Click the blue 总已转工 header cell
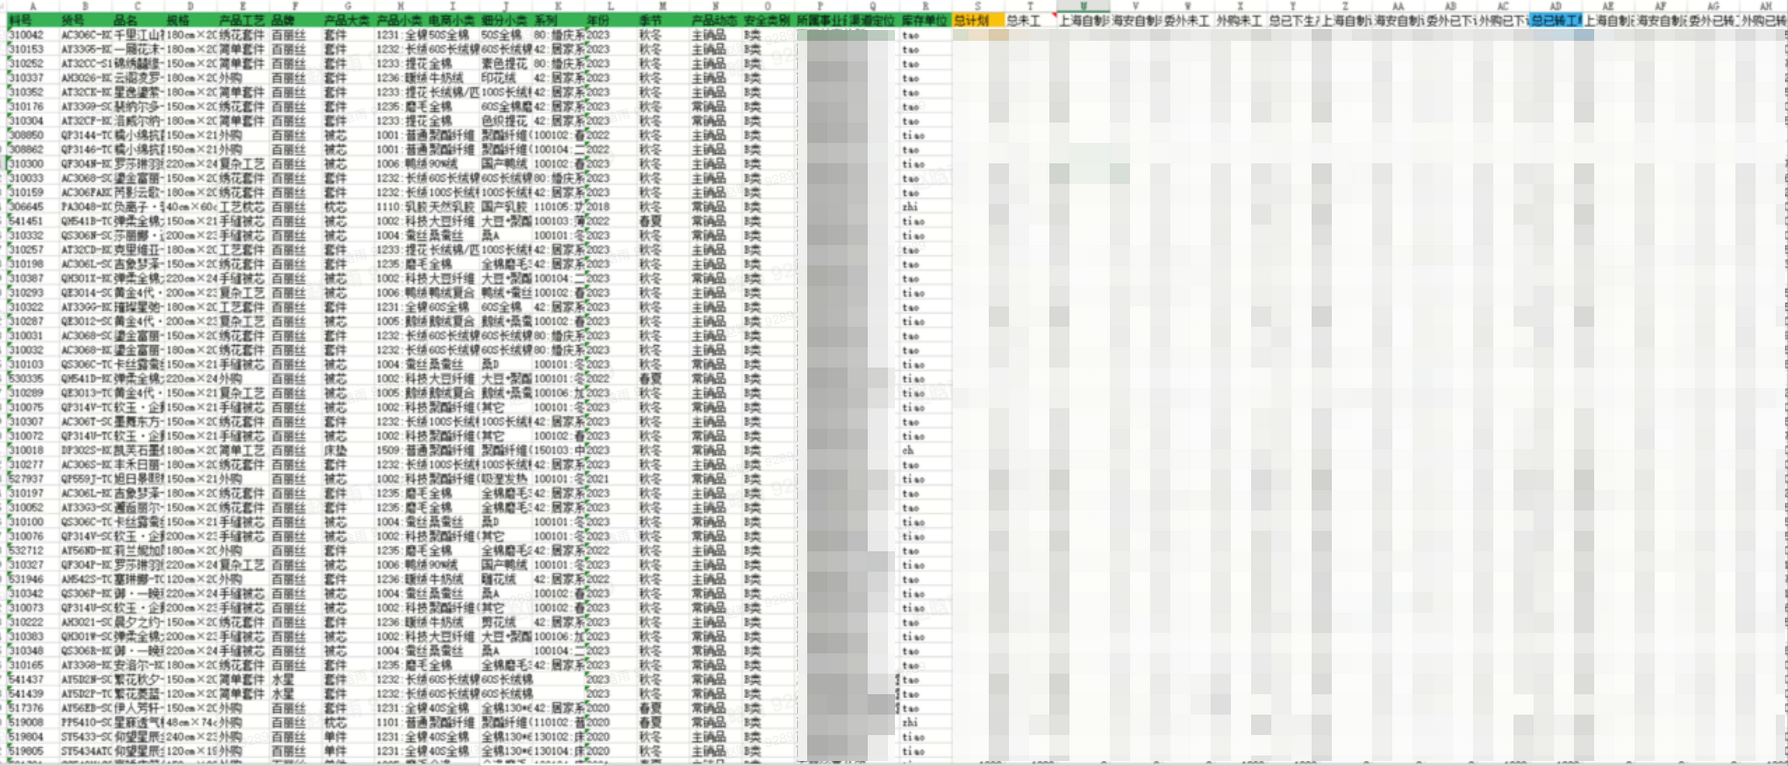 tap(1555, 20)
